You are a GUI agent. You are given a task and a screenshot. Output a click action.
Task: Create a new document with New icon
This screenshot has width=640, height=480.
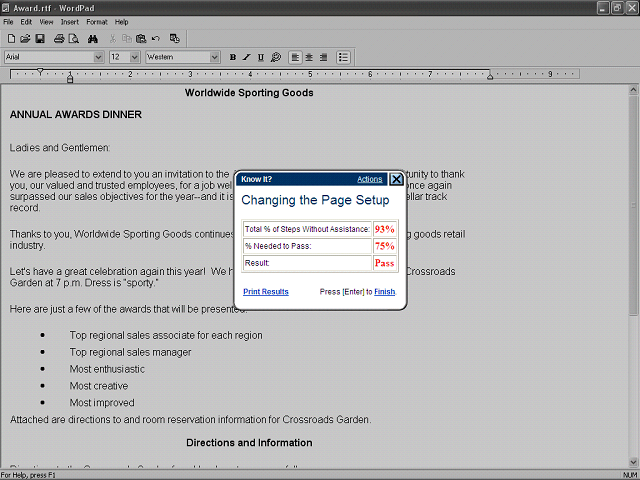coord(11,39)
